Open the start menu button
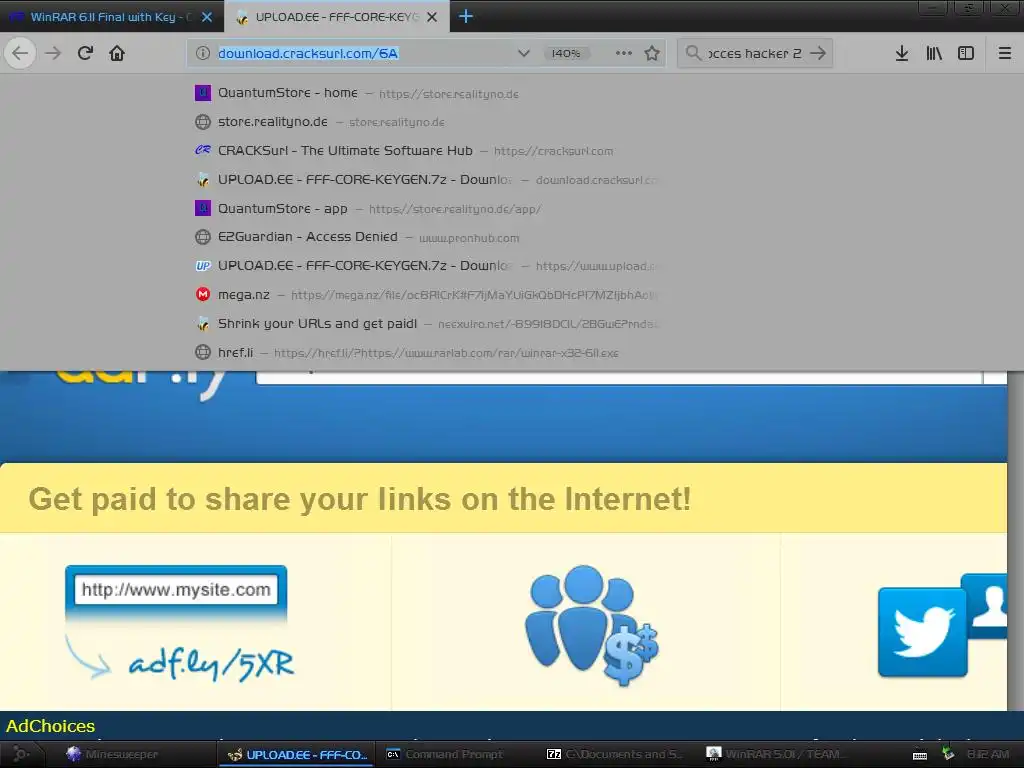The image size is (1024, 768). pos(20,754)
